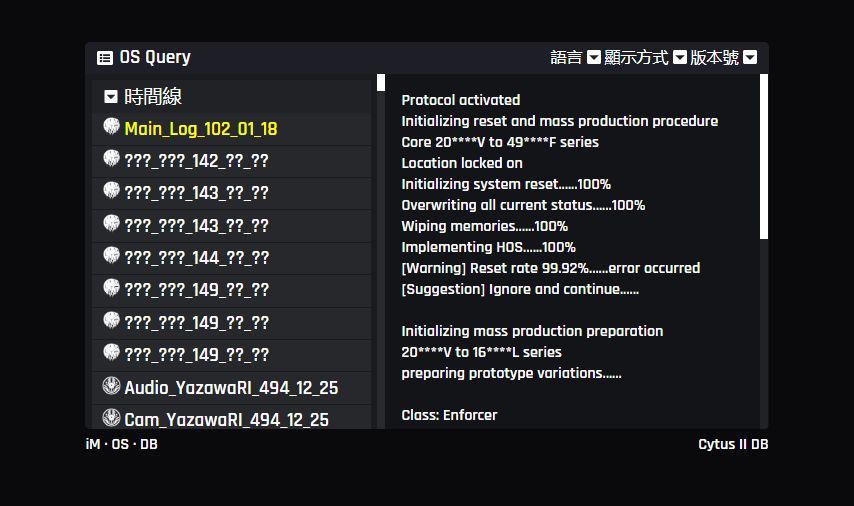This screenshot has height=506, width=854.
Task: Click the icon next to ???_???_144_??_??
Action: tap(112, 256)
